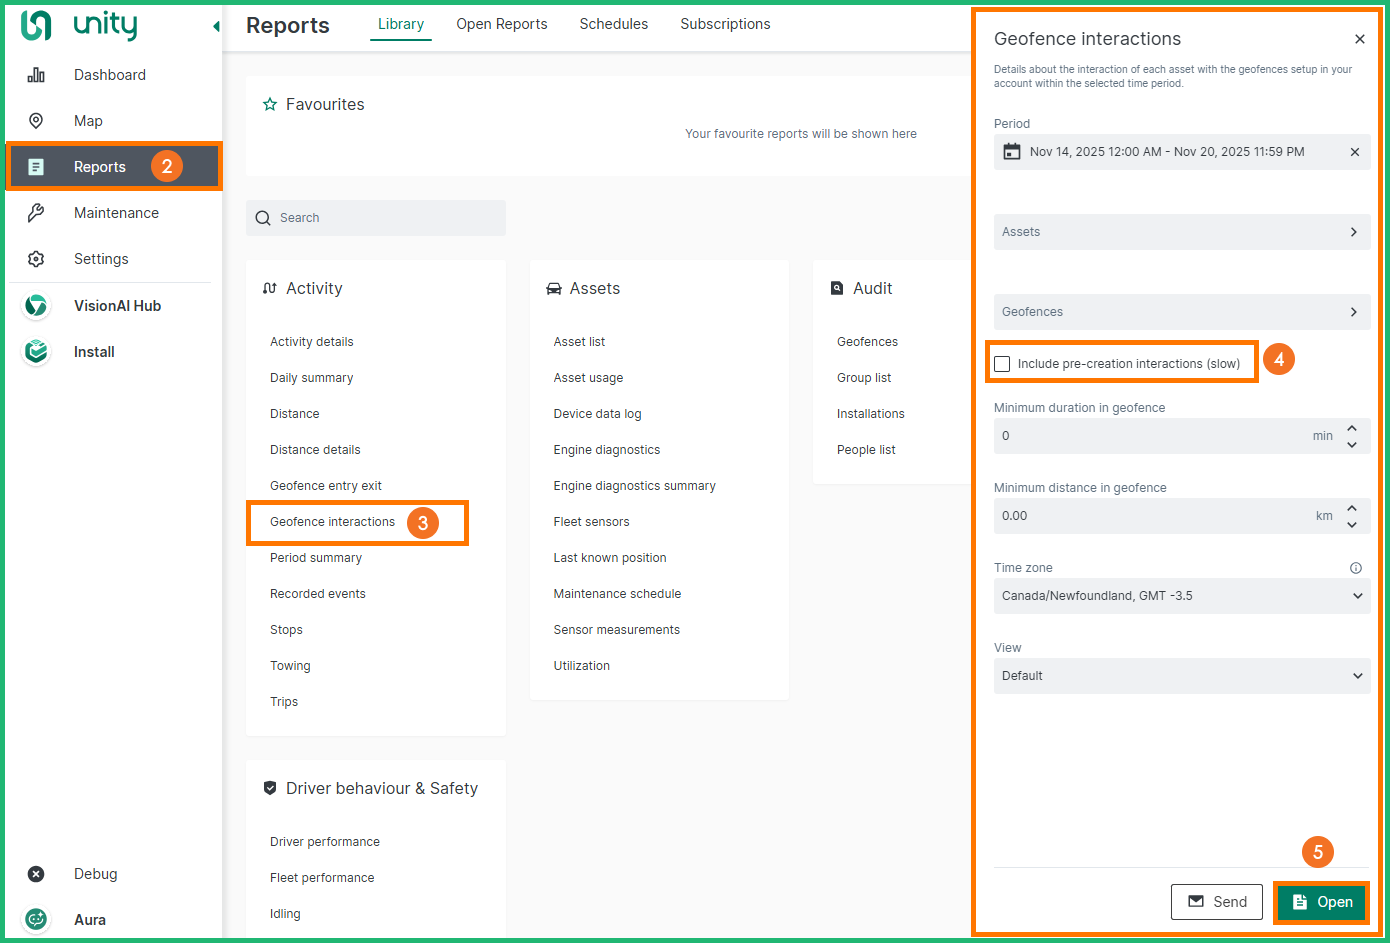Switch to the Open Reports tab
1390x943 pixels.
(501, 24)
